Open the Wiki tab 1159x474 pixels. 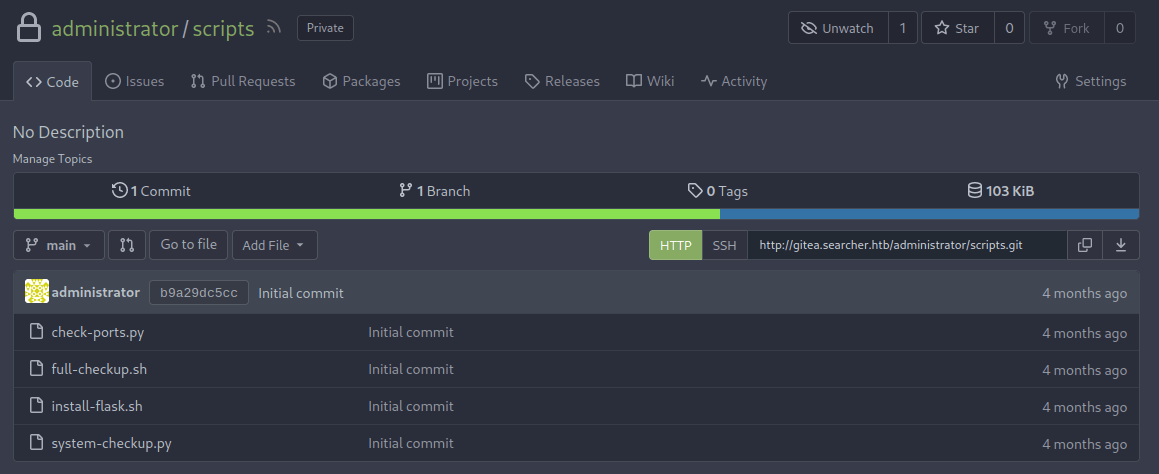(650, 81)
